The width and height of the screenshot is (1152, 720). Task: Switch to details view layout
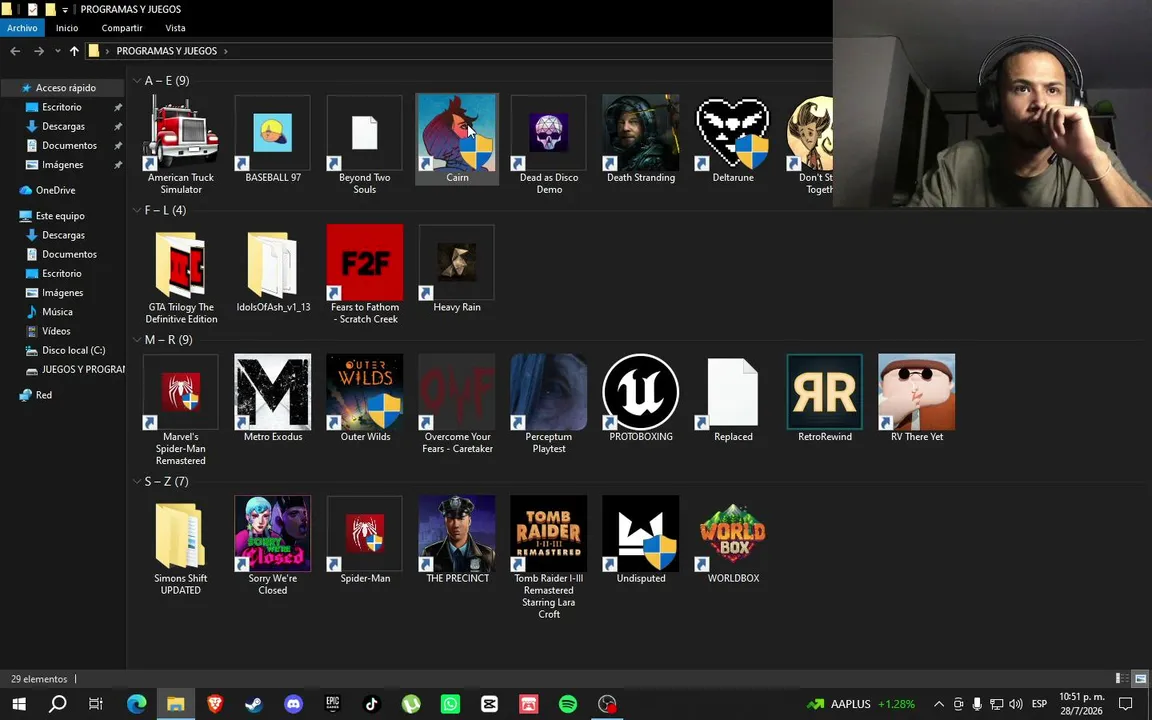pyautogui.click(x=1122, y=679)
